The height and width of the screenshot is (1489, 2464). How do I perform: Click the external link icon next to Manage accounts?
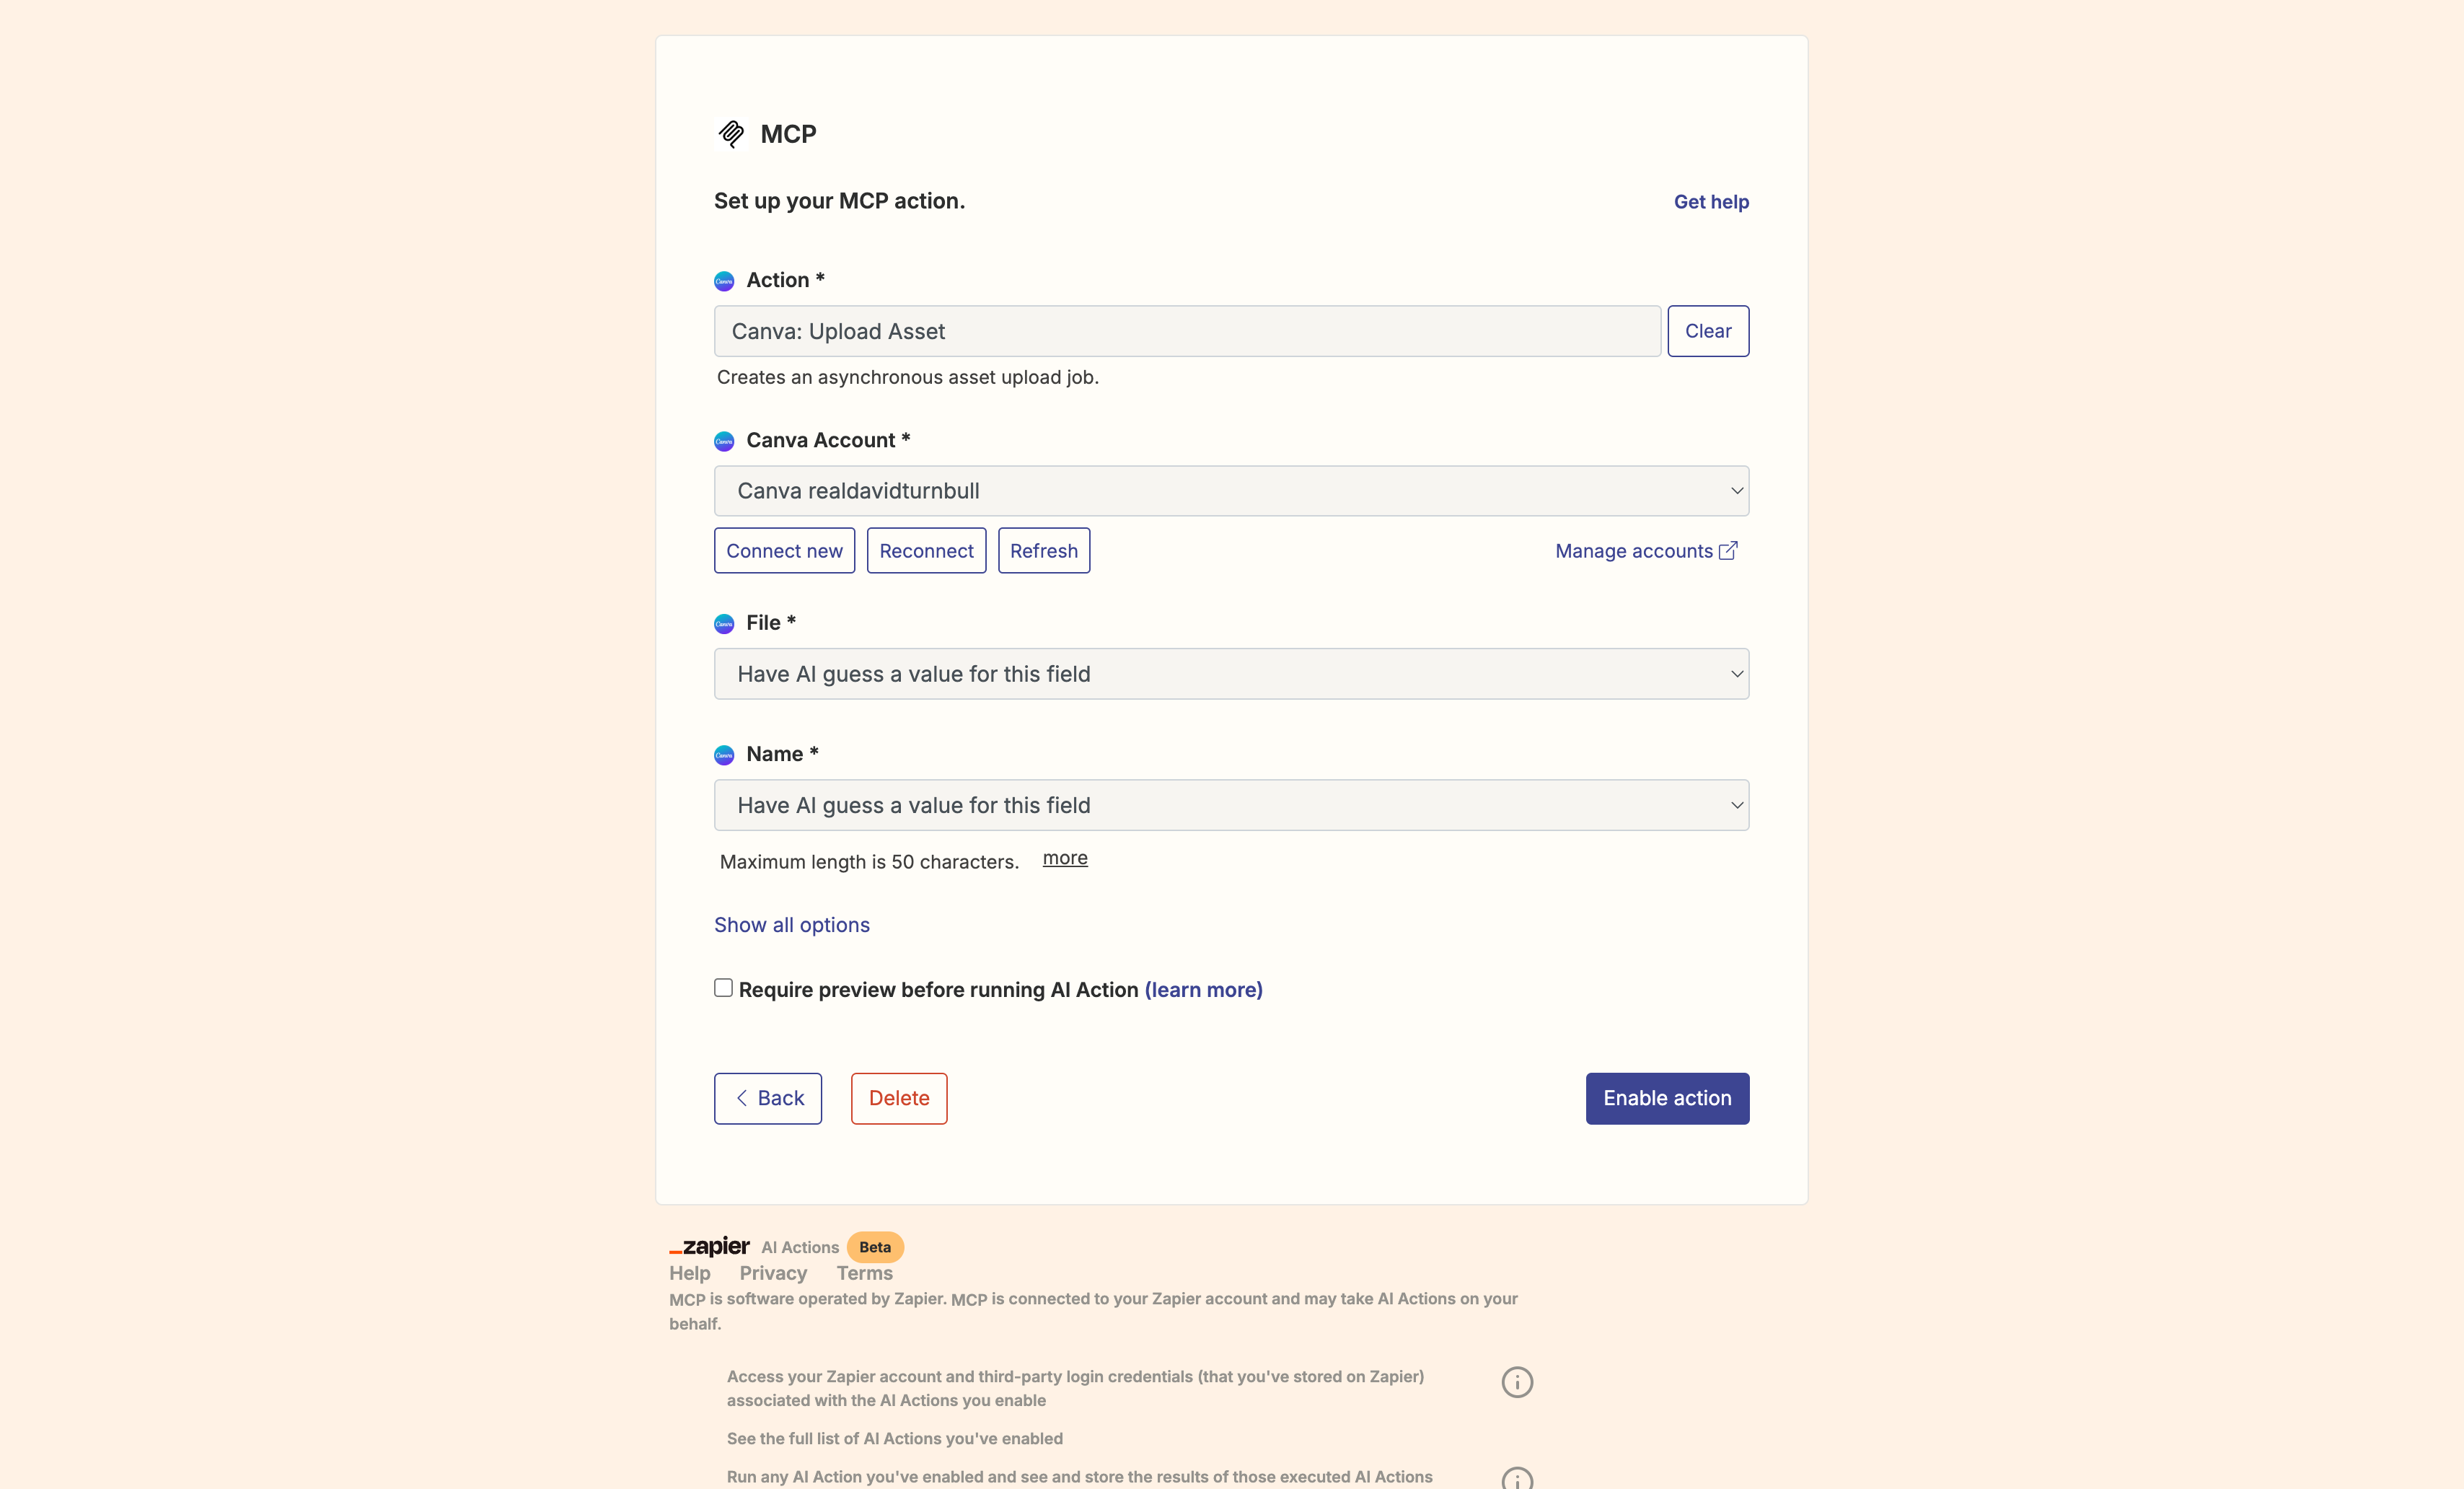pyautogui.click(x=1728, y=551)
